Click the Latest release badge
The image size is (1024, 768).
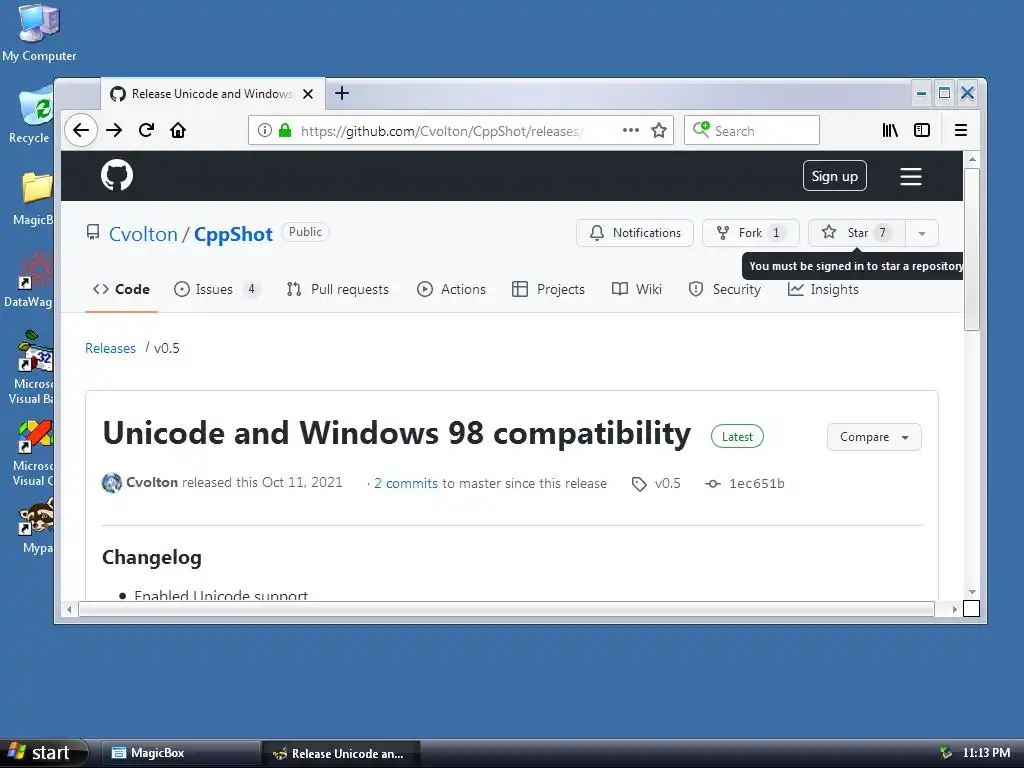coord(737,436)
